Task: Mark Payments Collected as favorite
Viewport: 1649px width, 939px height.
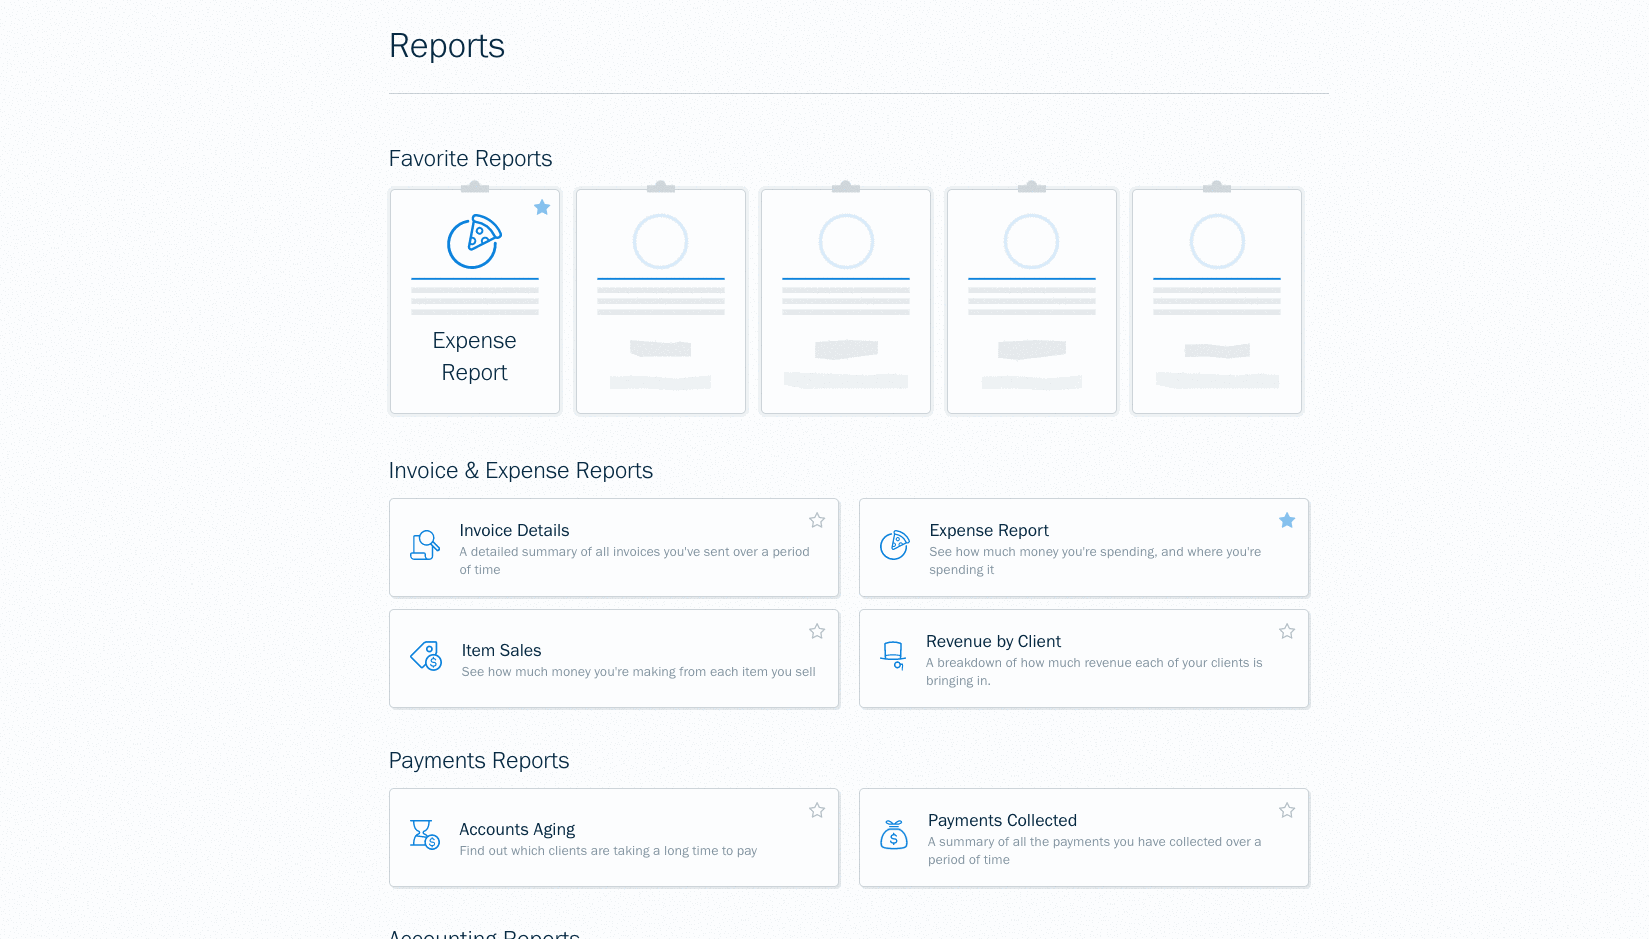Action: click(1287, 811)
